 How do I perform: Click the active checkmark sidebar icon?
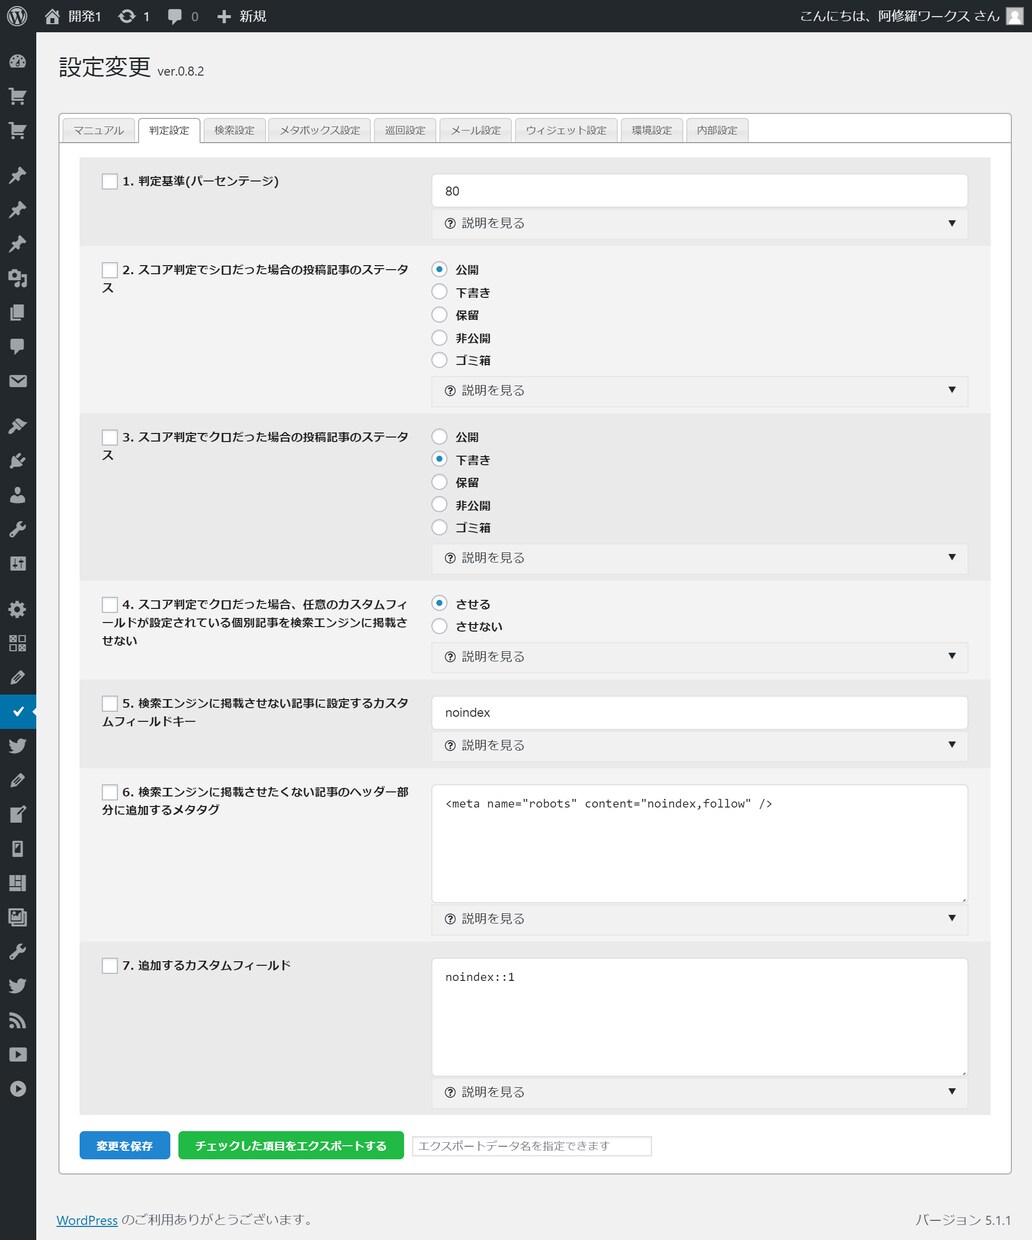click(x=17, y=712)
